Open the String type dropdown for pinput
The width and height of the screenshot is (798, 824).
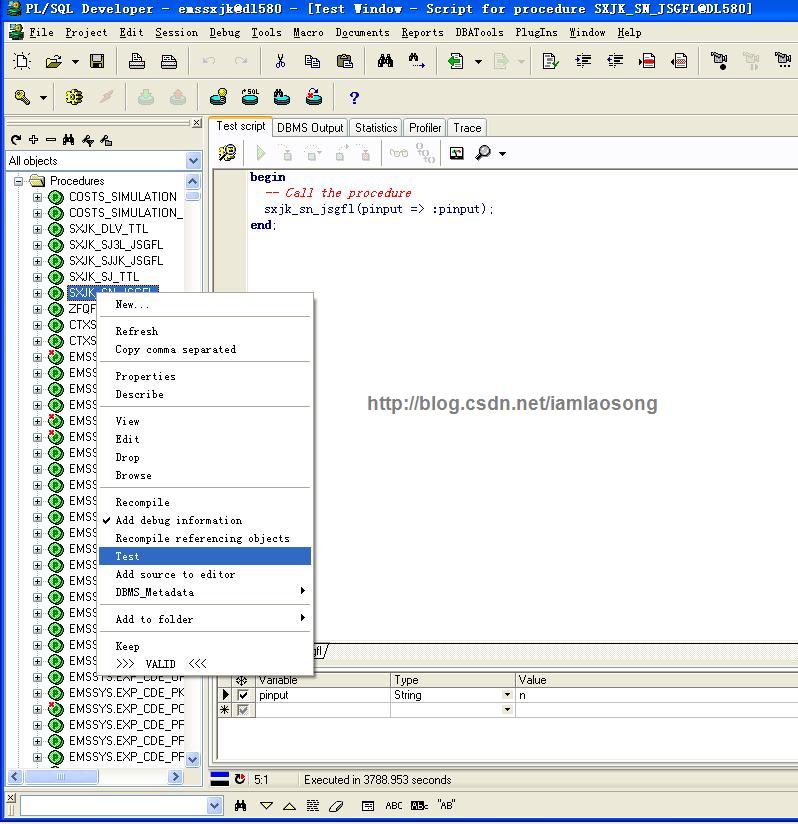pyautogui.click(x=507, y=695)
